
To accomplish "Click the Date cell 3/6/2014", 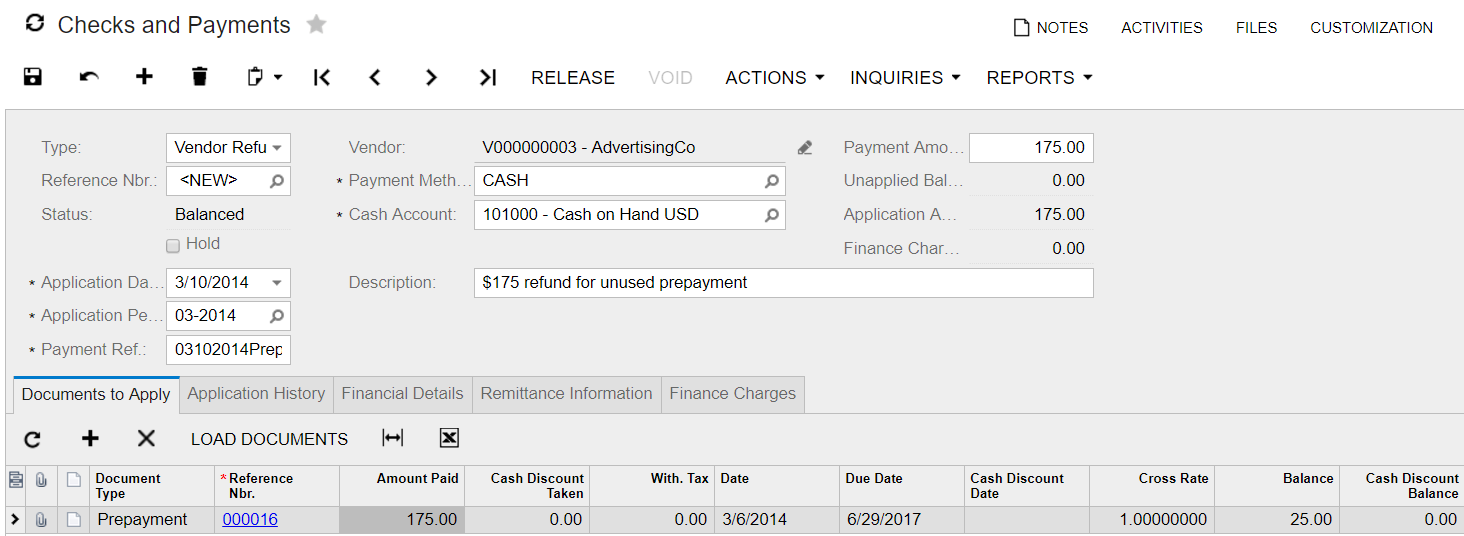I will [777, 520].
